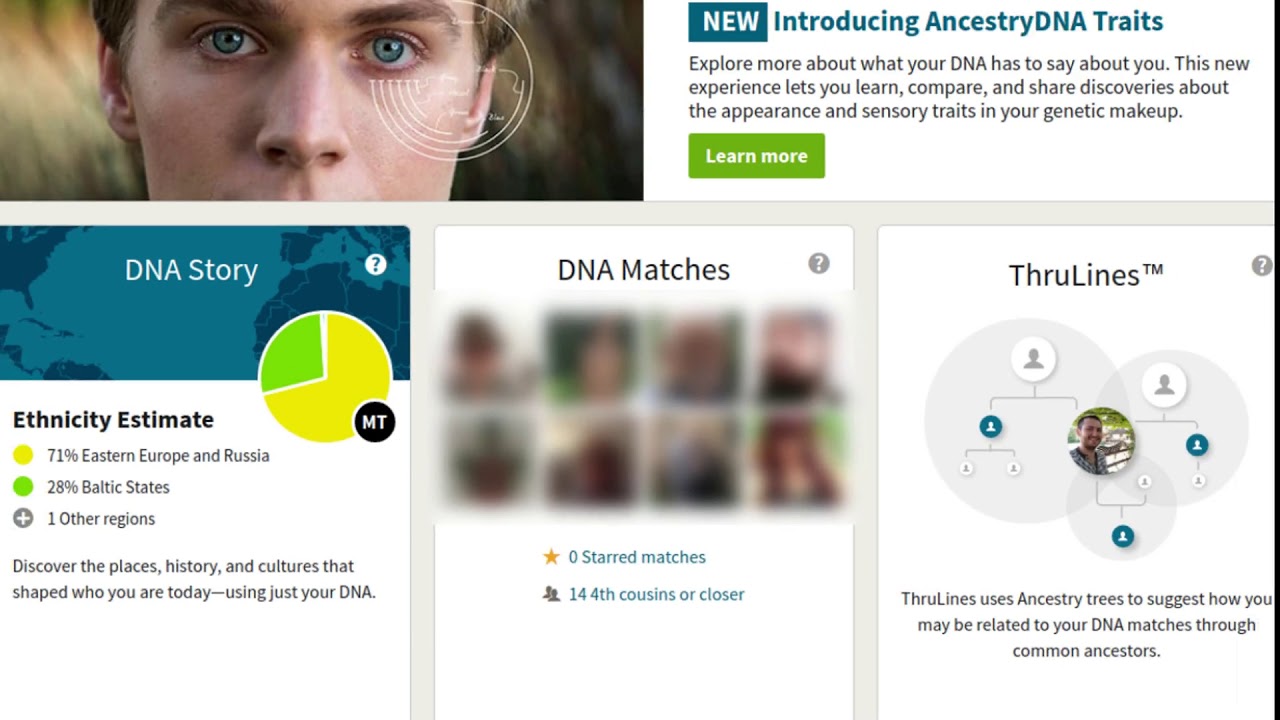The image size is (1280, 720).
Task: Open the DNA Story card title
Action: click(x=191, y=270)
